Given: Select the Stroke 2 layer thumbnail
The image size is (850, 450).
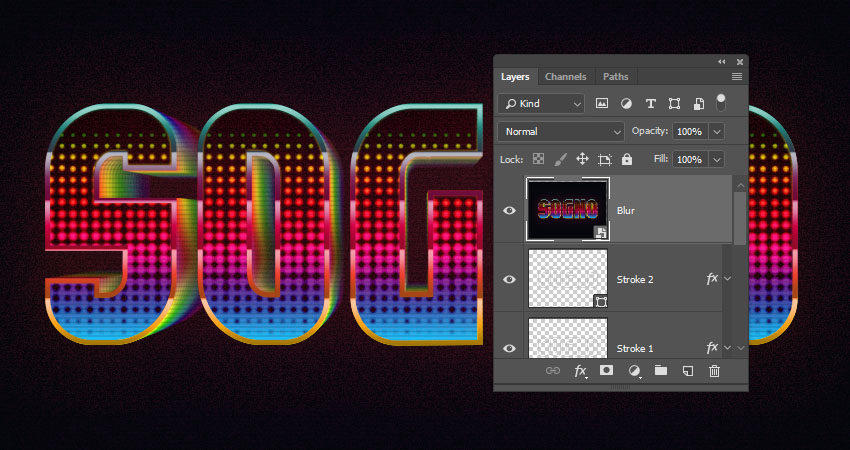Looking at the screenshot, I should pos(568,278).
